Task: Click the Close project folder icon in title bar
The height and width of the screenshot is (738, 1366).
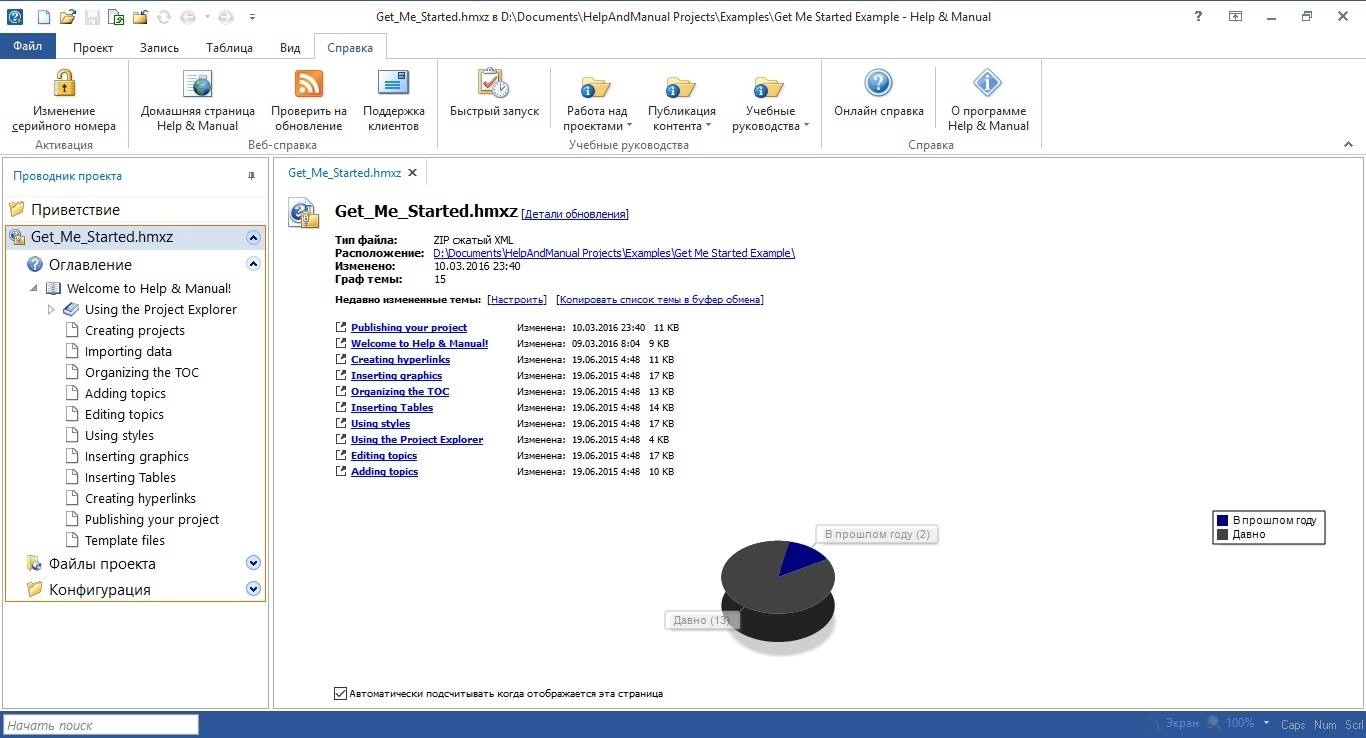Action: (140, 17)
